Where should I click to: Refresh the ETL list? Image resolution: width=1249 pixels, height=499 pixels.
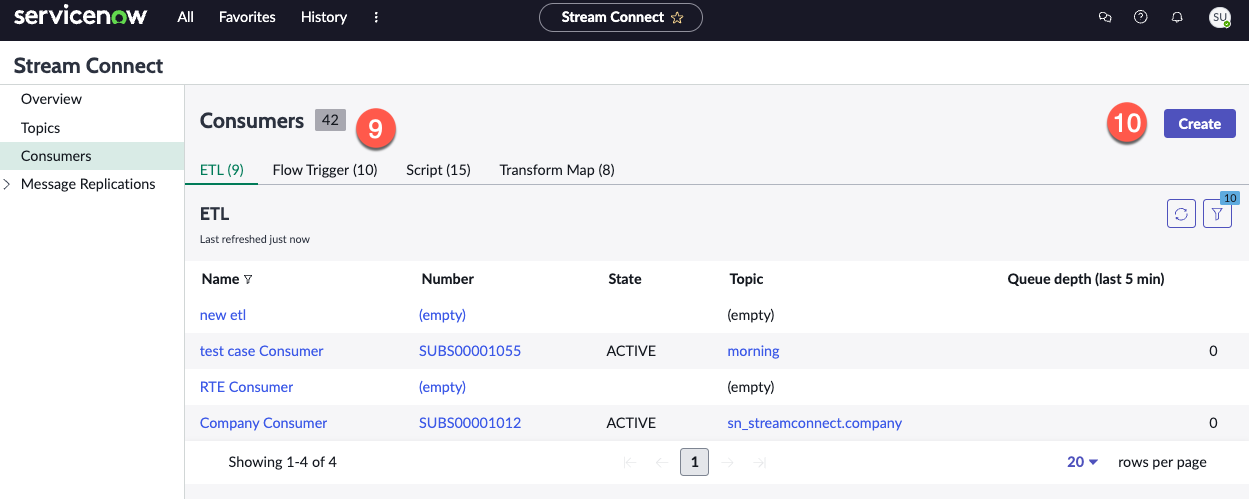tap(1181, 214)
